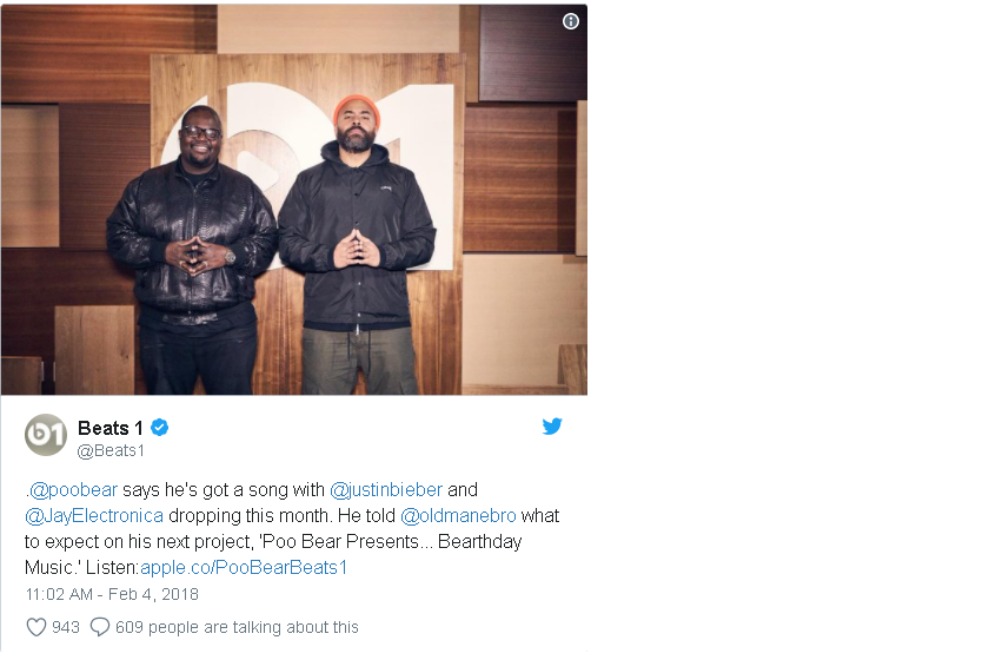Open the photo of two men
990x660 pixels.
click(294, 200)
